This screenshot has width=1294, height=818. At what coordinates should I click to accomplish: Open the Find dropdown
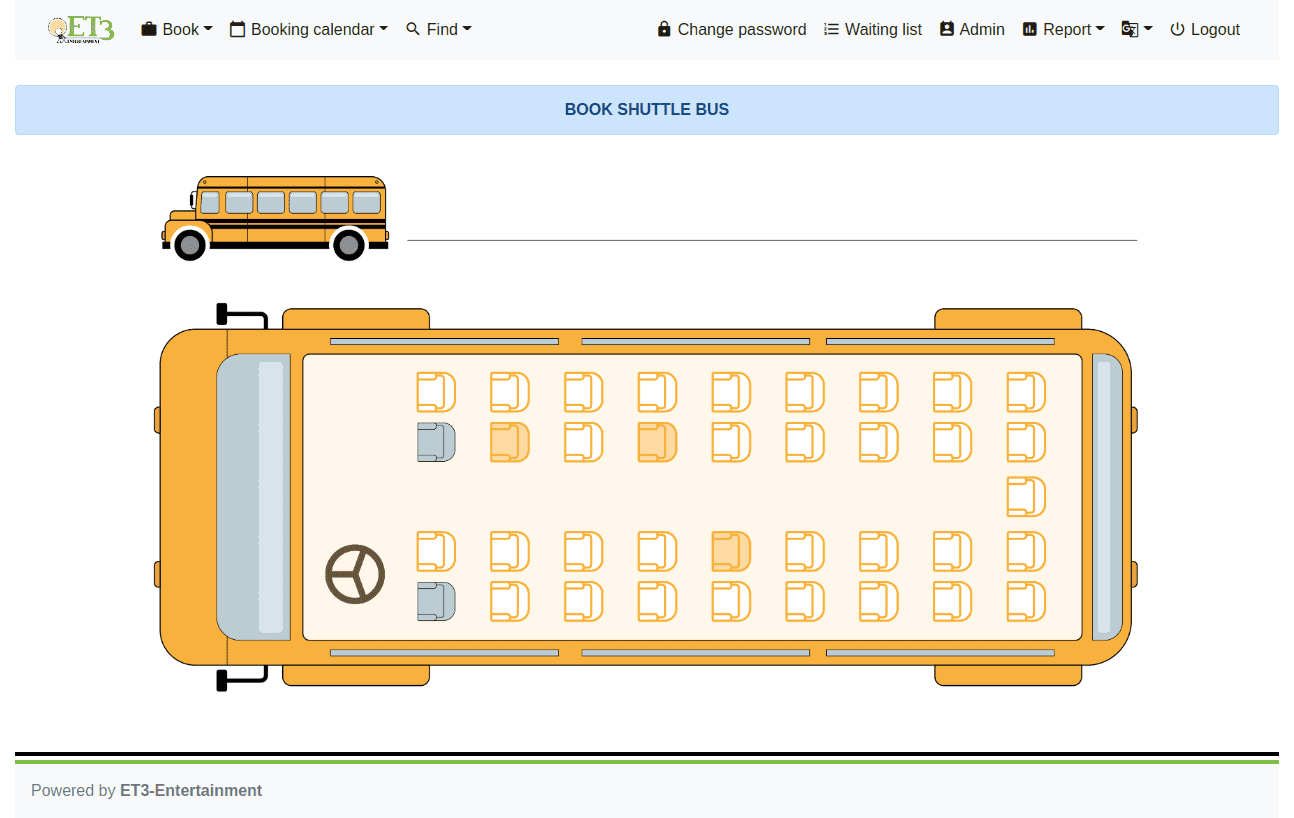439,29
